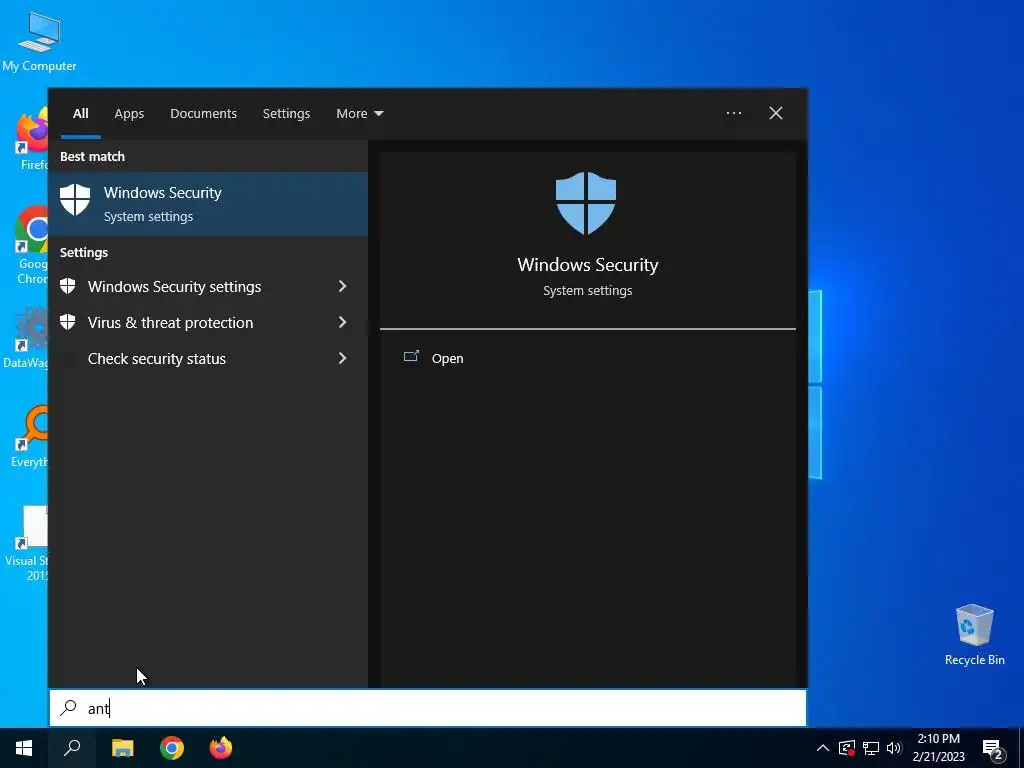The width and height of the screenshot is (1024, 768).
Task: Open the Windows Security settings result
Action: [x=208, y=287]
